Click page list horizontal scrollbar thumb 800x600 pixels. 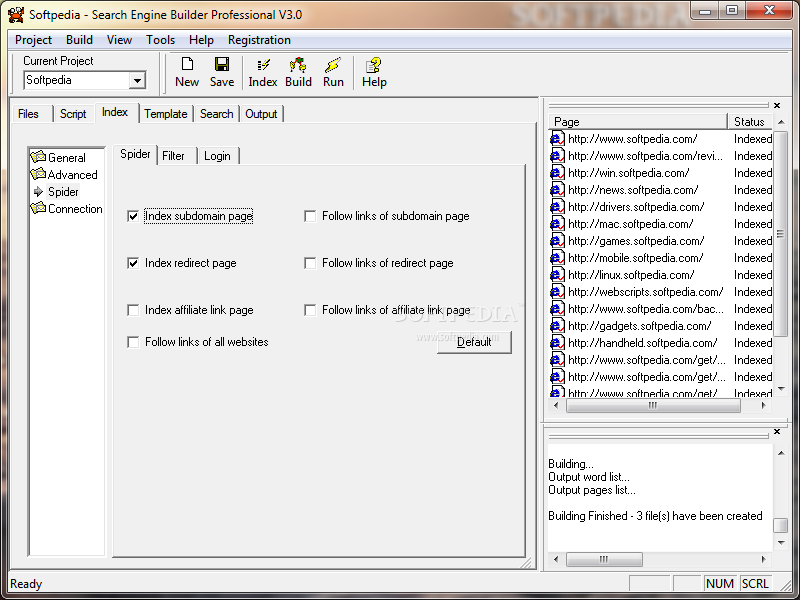point(653,406)
